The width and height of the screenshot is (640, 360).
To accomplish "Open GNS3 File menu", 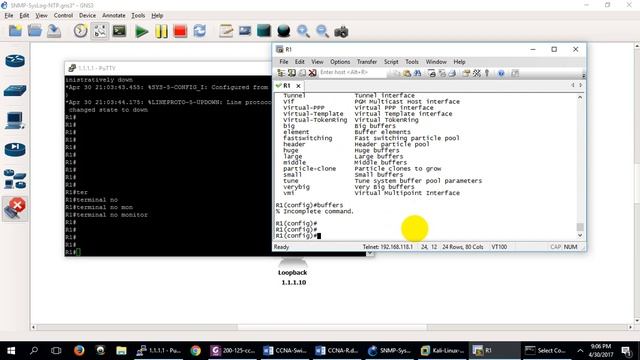I will [9, 16].
